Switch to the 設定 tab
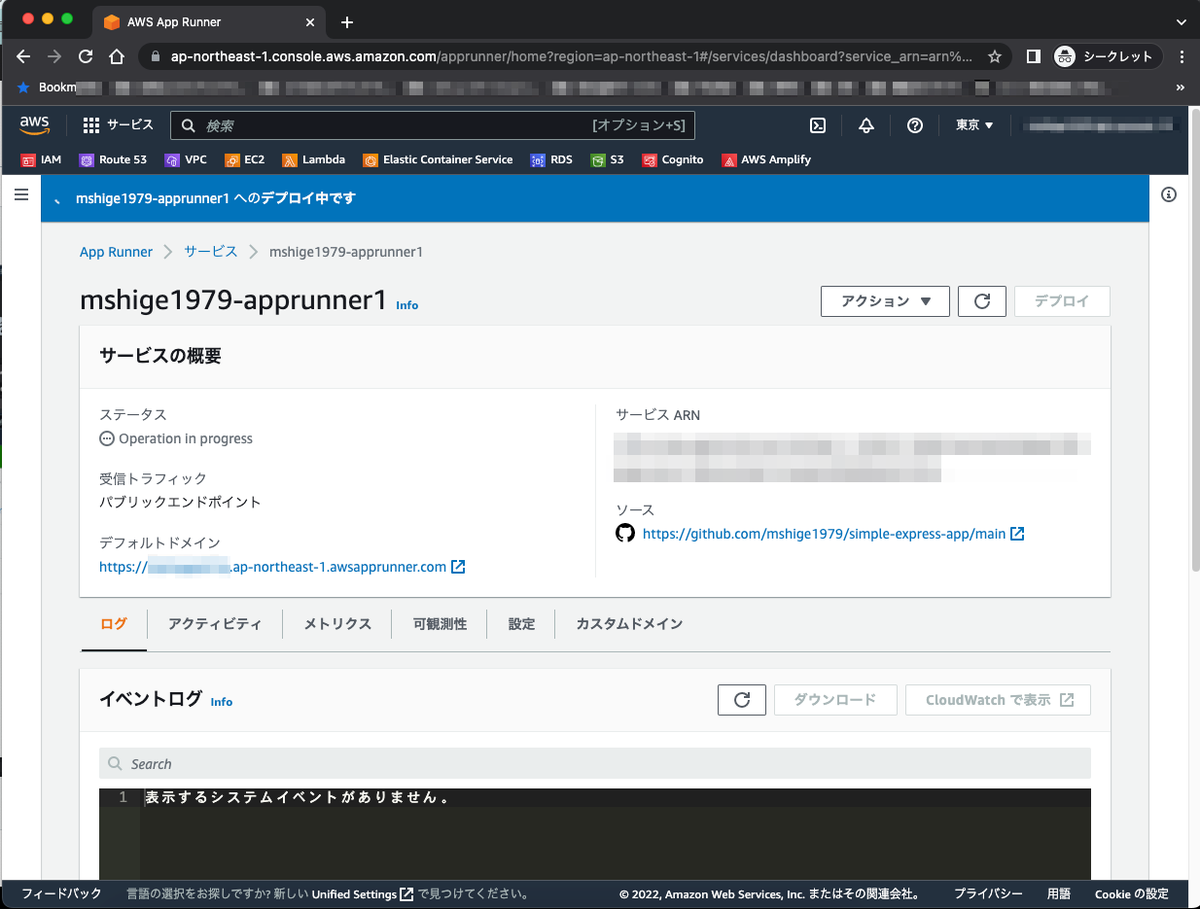 point(521,624)
